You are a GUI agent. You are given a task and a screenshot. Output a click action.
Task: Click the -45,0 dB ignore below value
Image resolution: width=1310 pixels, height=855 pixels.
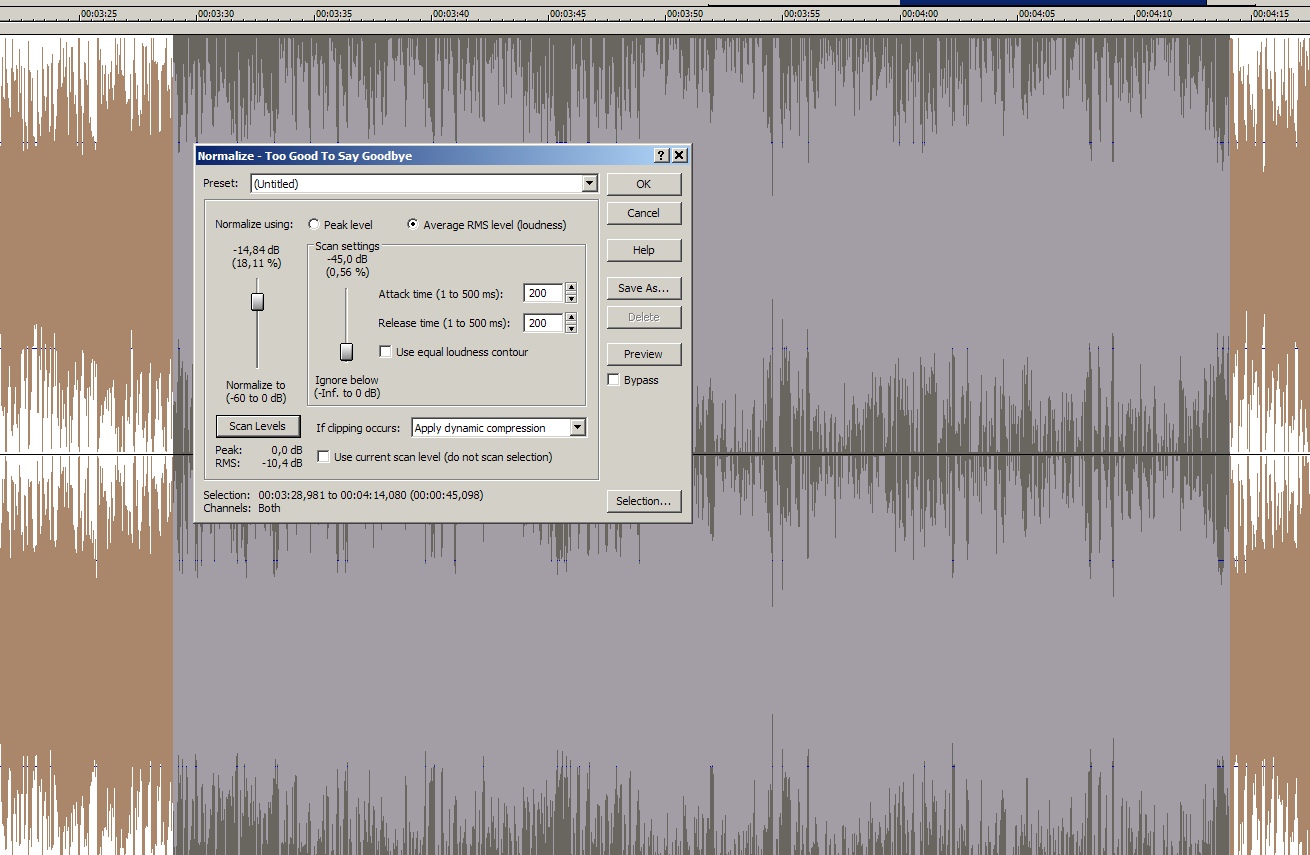(x=347, y=259)
